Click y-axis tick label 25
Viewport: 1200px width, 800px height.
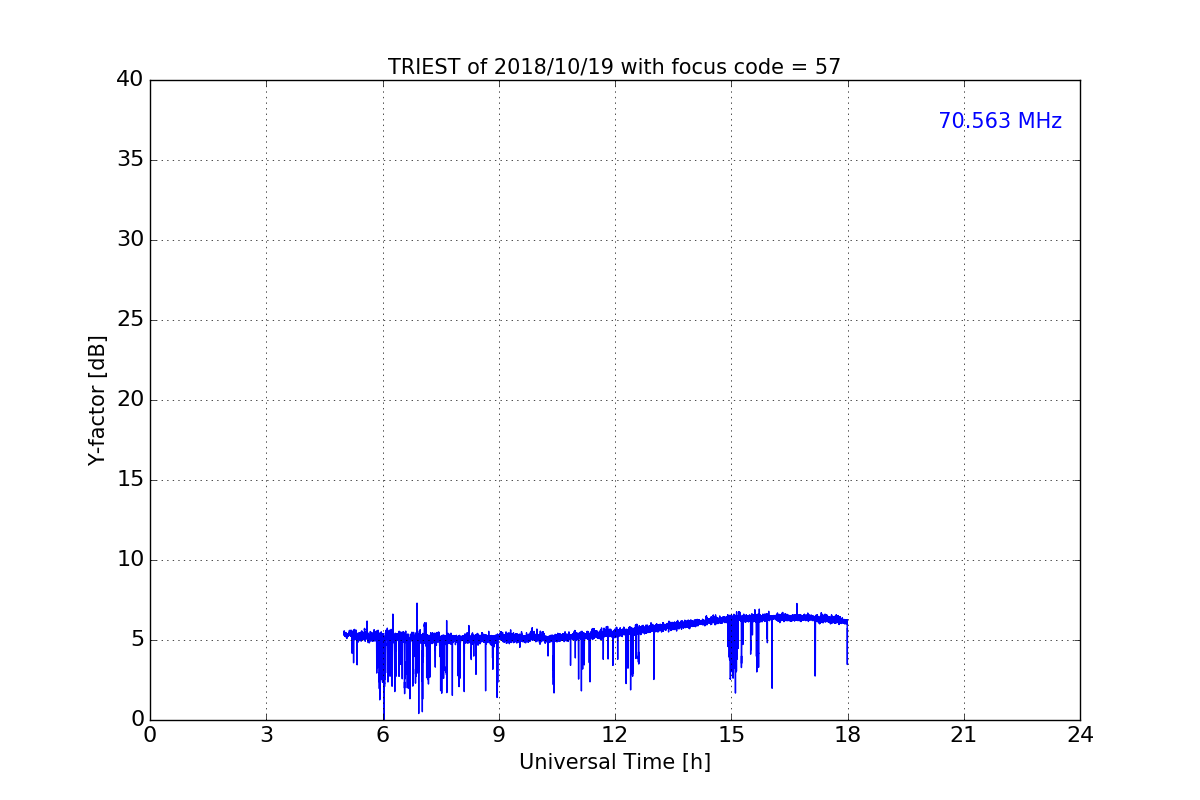point(130,320)
